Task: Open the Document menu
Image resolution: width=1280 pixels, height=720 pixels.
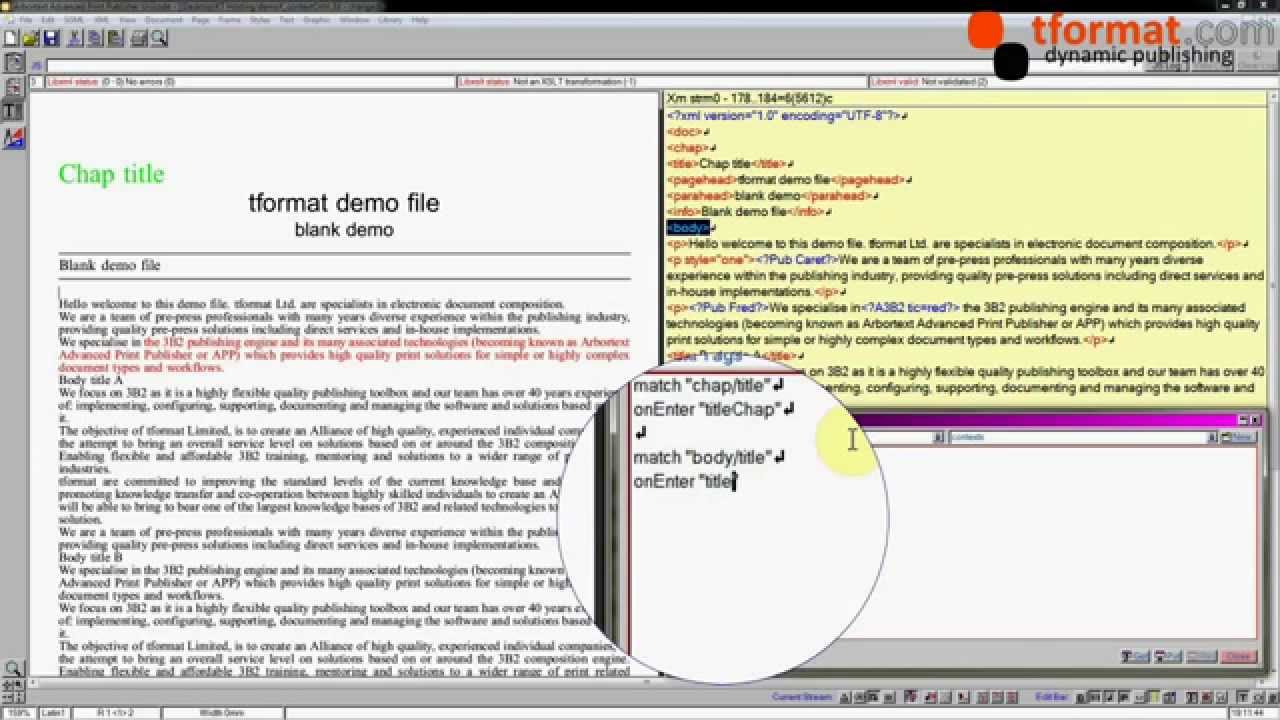Action: (x=164, y=20)
